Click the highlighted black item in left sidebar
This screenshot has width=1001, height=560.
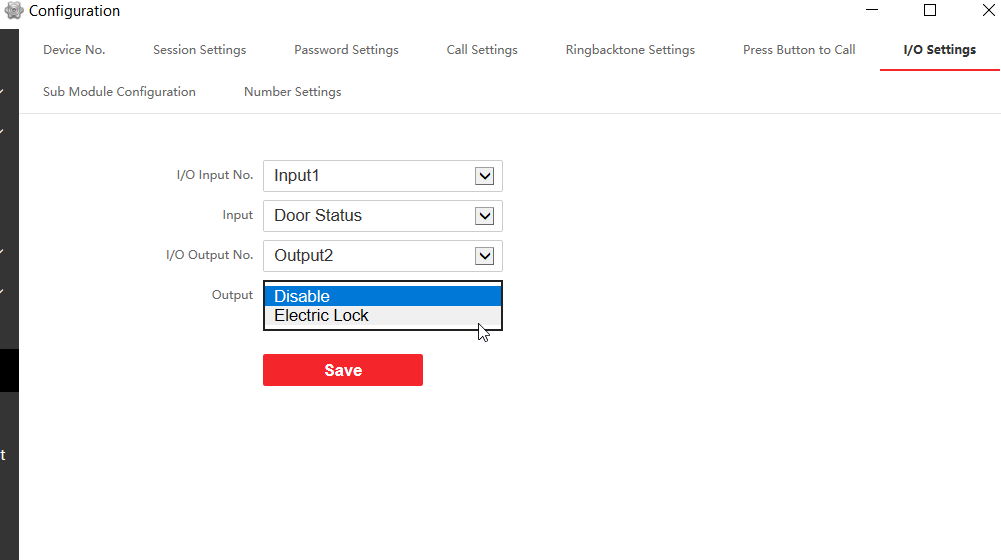click(x=9, y=370)
